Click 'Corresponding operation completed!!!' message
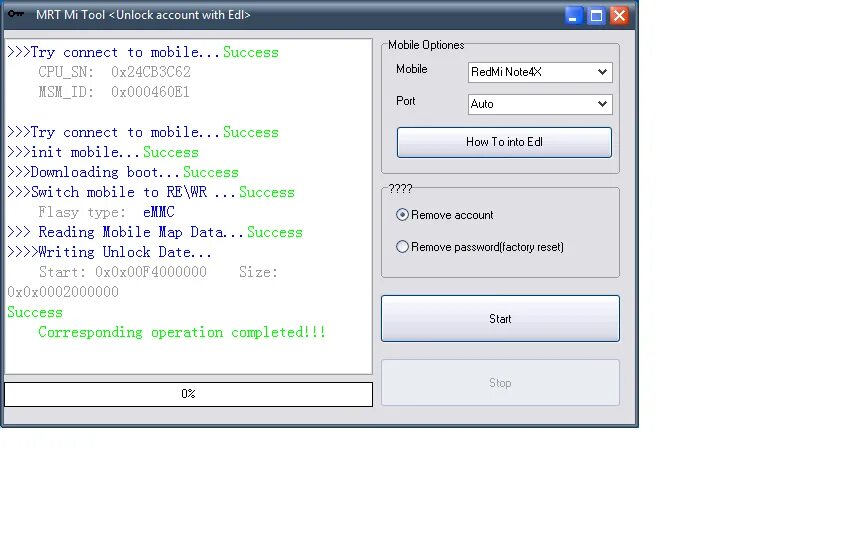 [x=182, y=332]
